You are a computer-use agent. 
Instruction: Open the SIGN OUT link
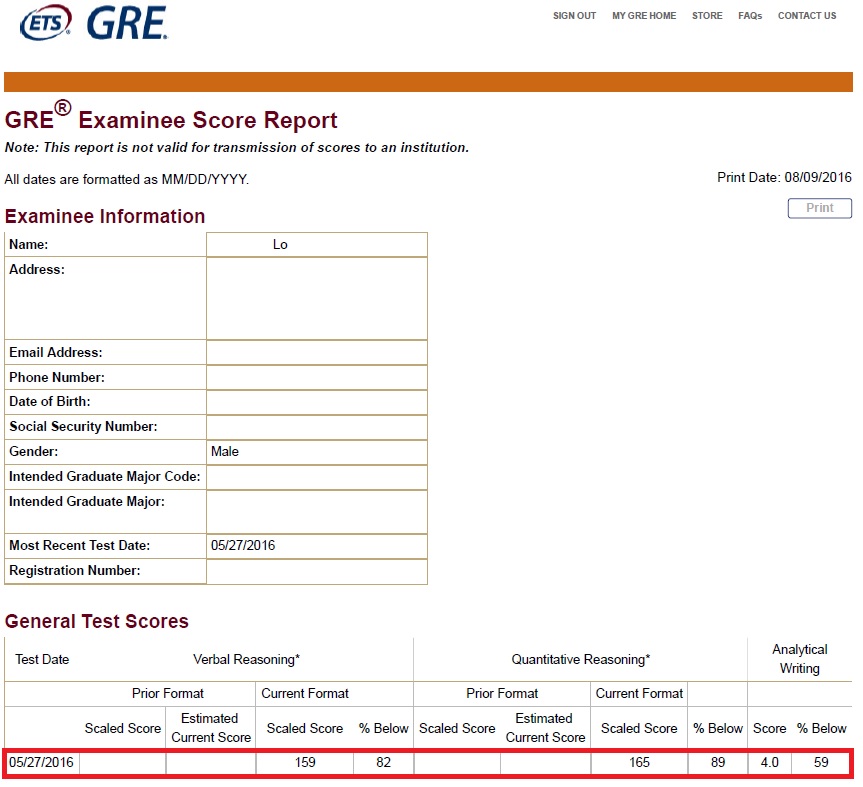coord(574,16)
